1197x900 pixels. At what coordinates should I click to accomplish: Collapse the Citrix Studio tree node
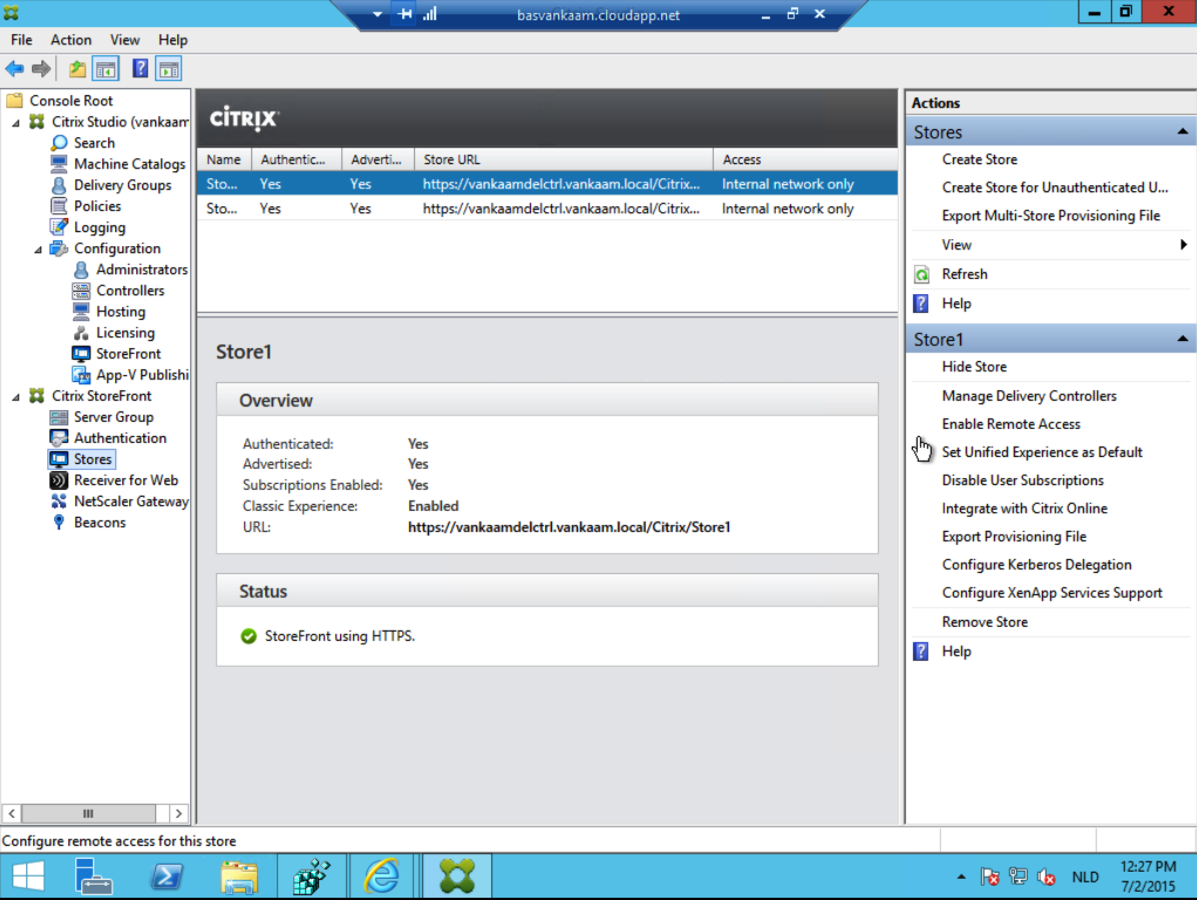(16, 122)
